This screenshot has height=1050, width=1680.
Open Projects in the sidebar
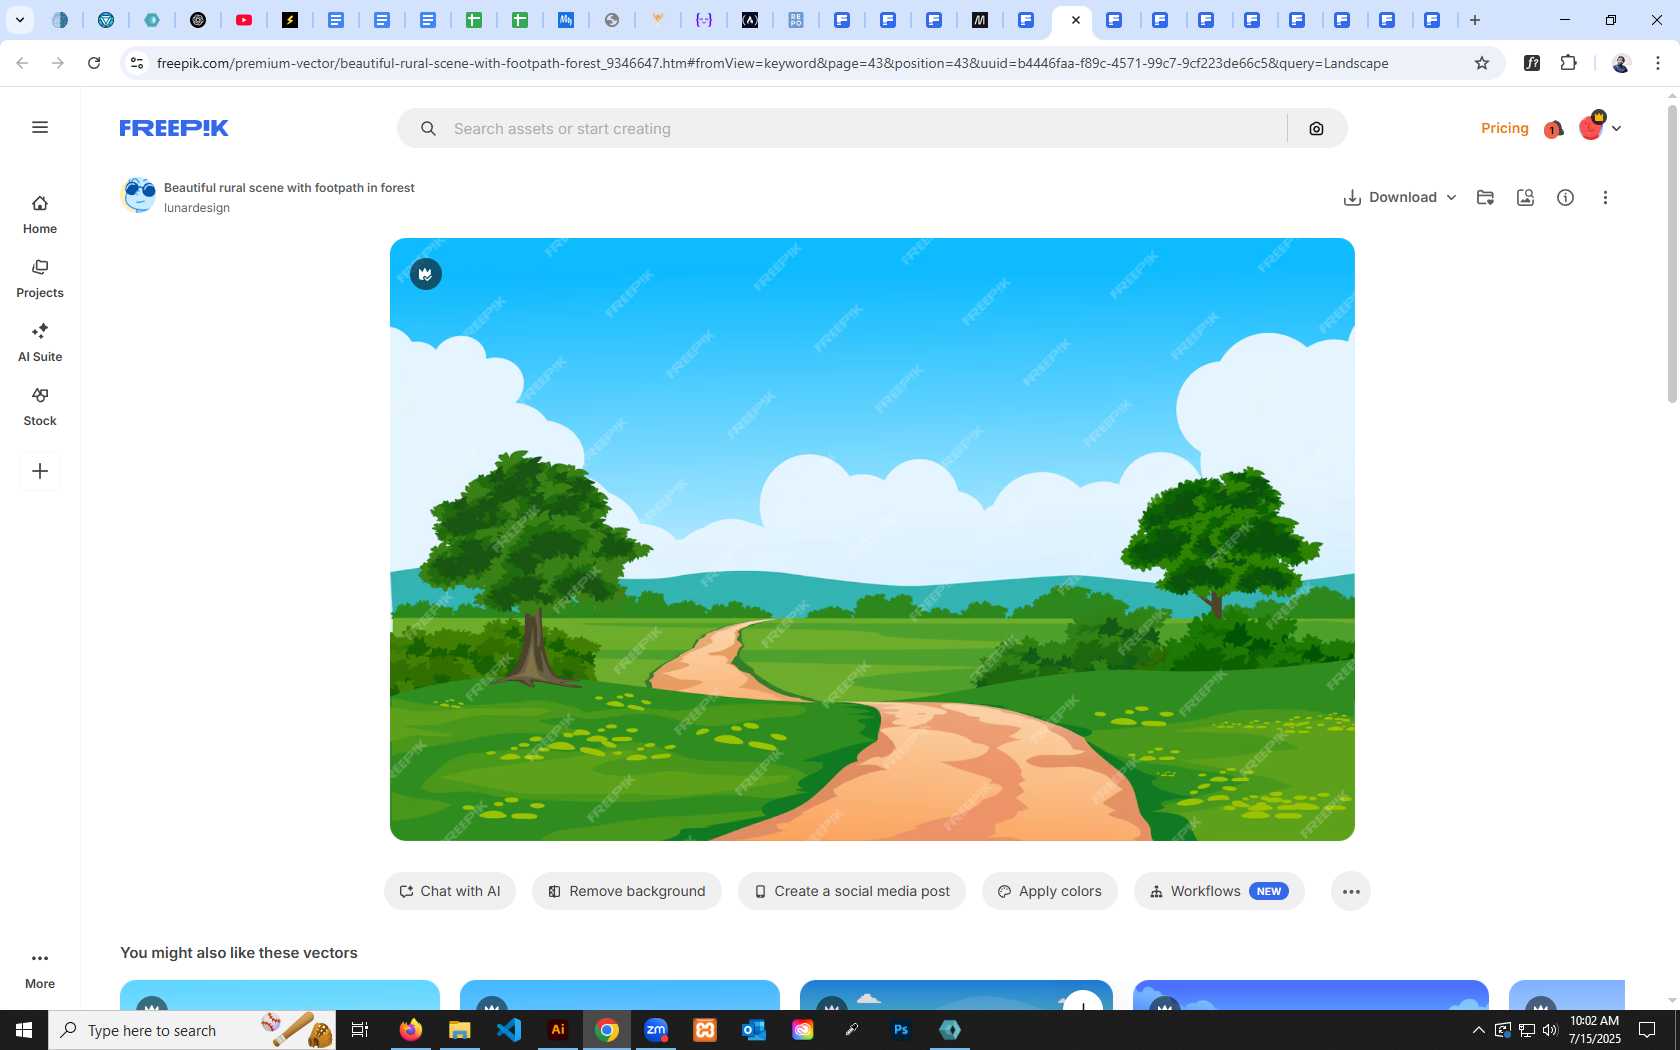point(40,279)
